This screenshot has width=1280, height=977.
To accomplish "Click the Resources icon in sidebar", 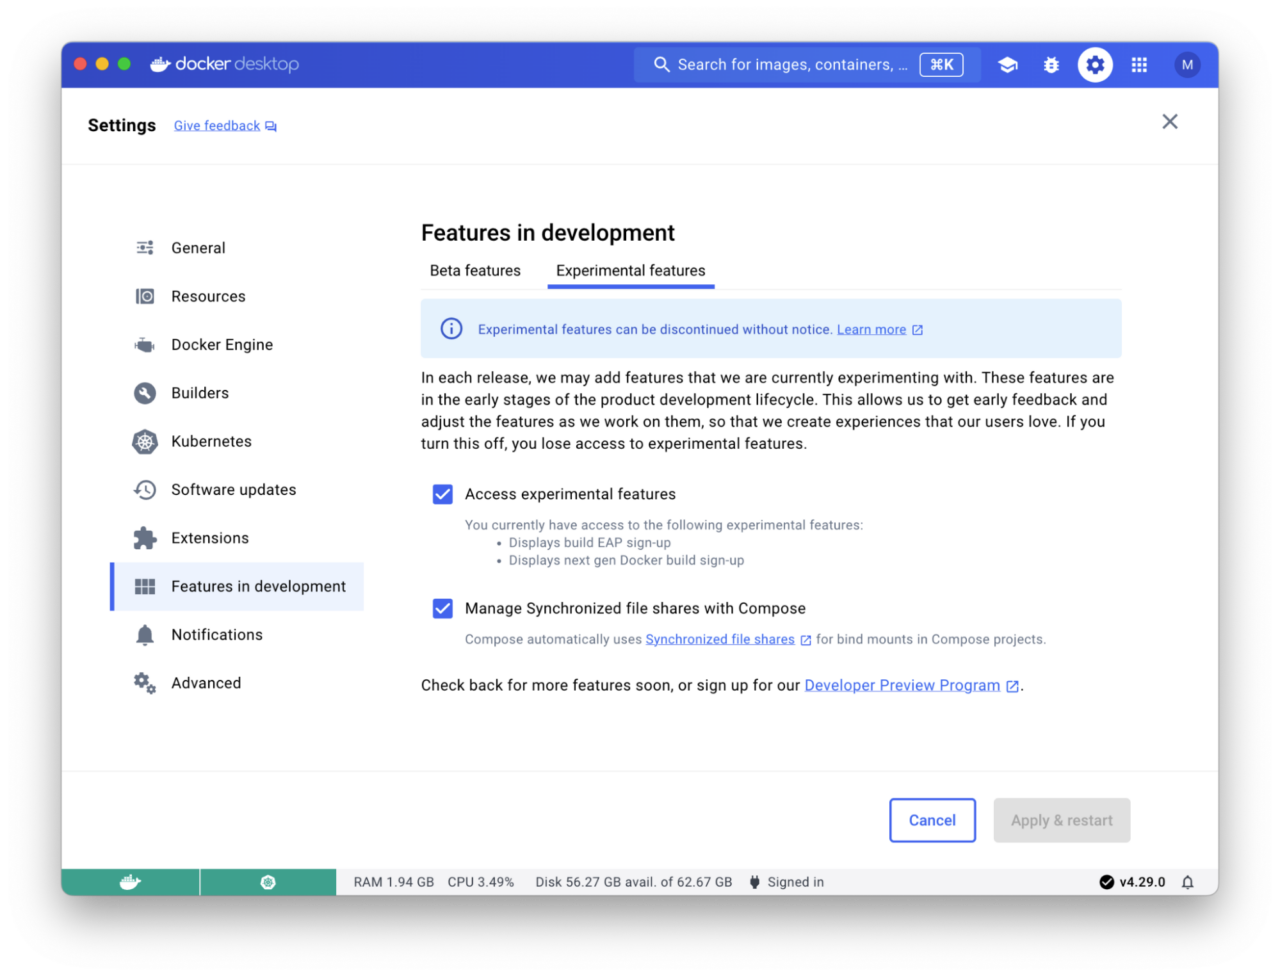I will point(145,296).
